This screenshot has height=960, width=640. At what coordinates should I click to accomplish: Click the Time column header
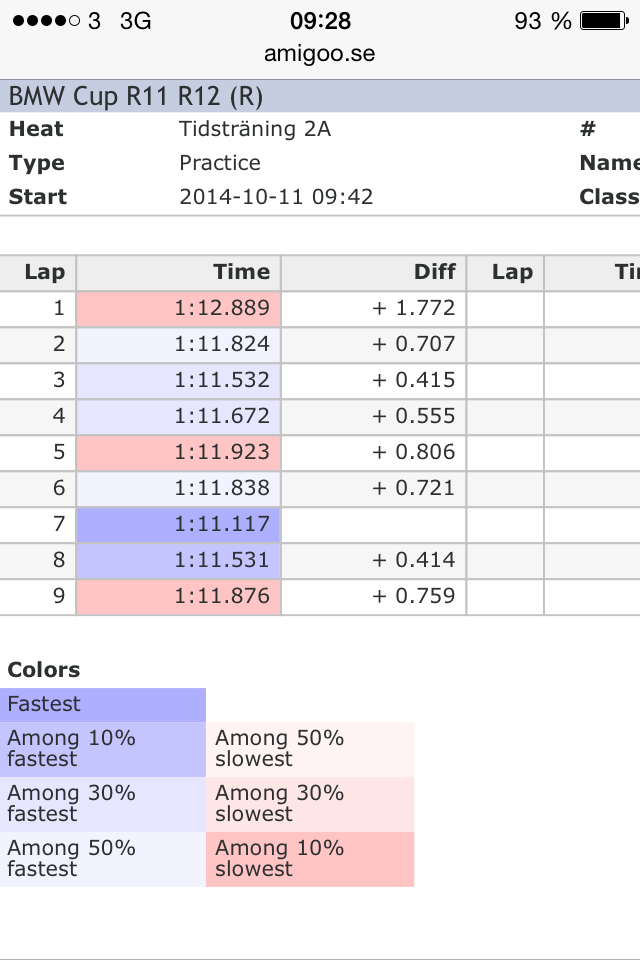(179, 272)
